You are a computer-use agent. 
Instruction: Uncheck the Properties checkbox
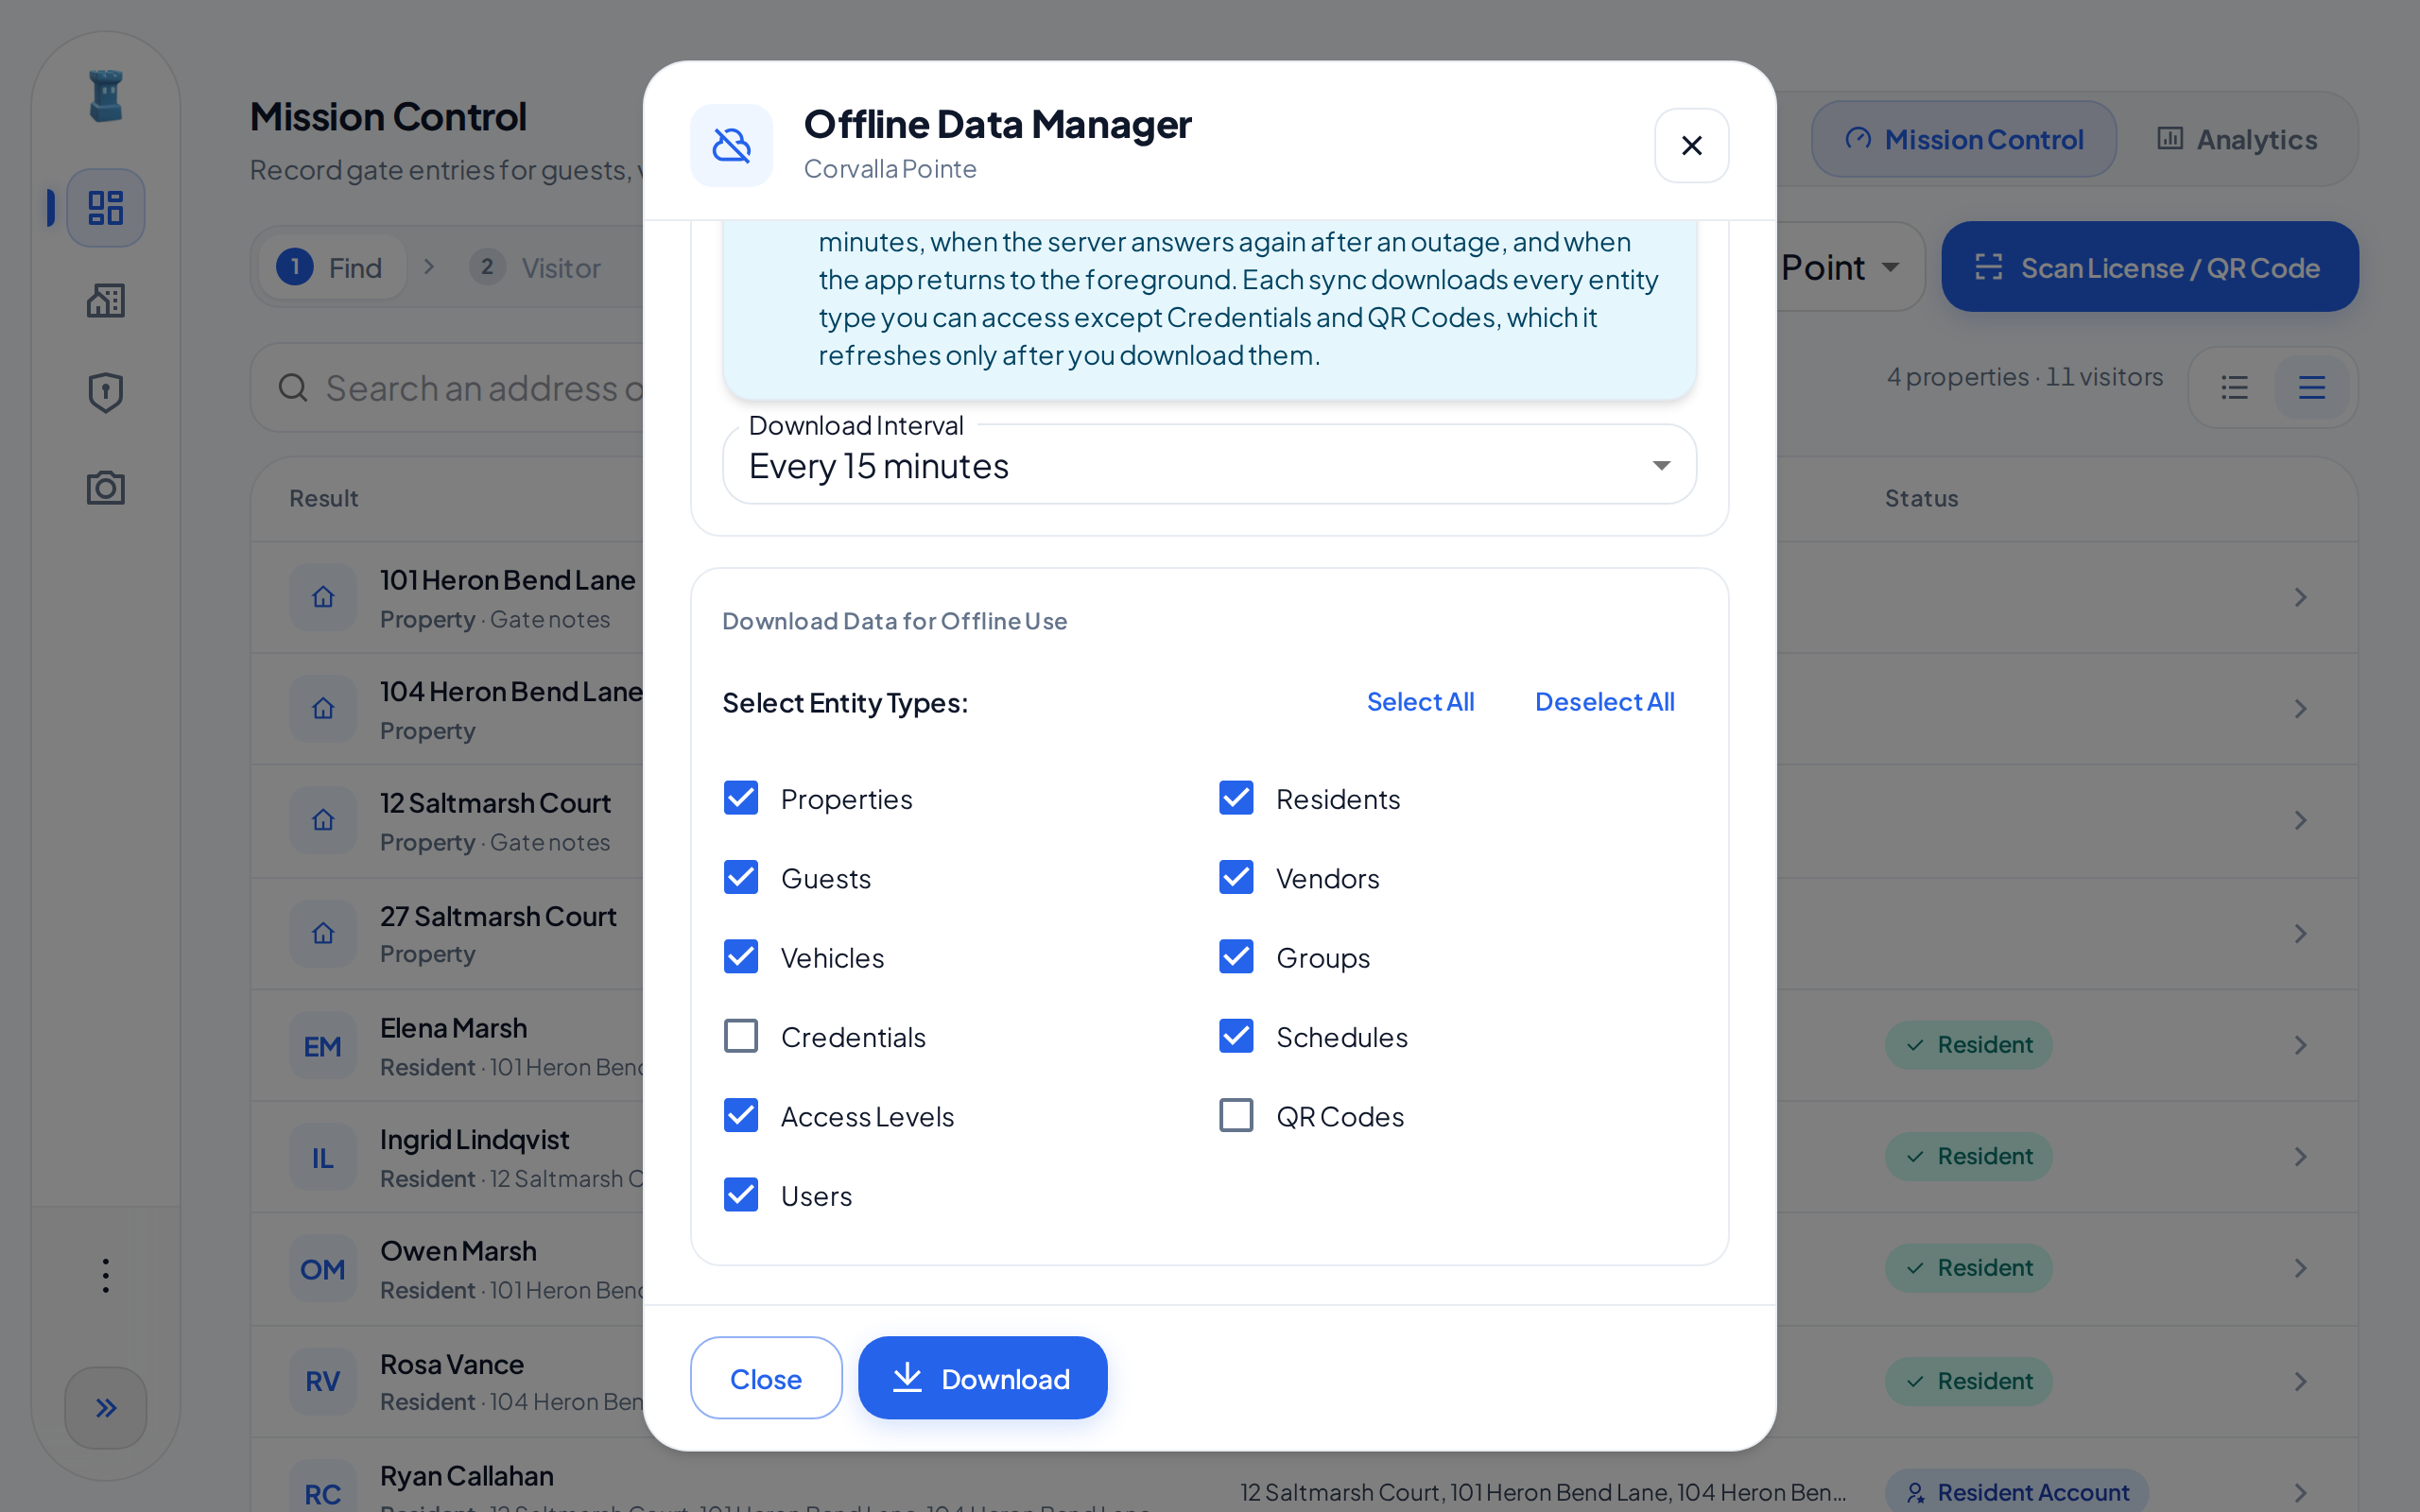741,798
